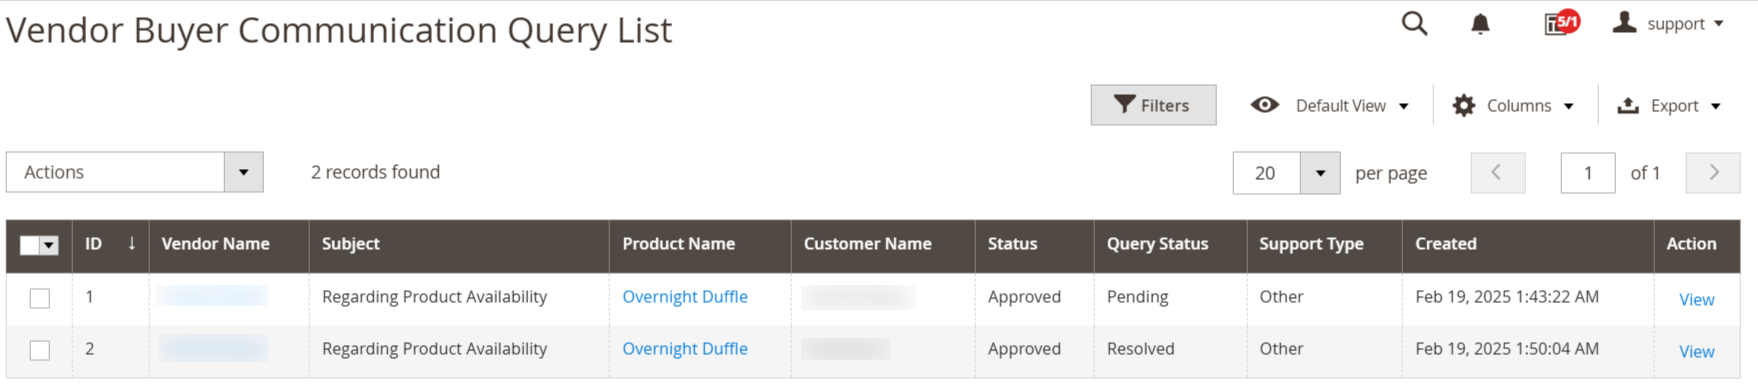
Task: Open View link for query ID 2
Action: (1696, 351)
